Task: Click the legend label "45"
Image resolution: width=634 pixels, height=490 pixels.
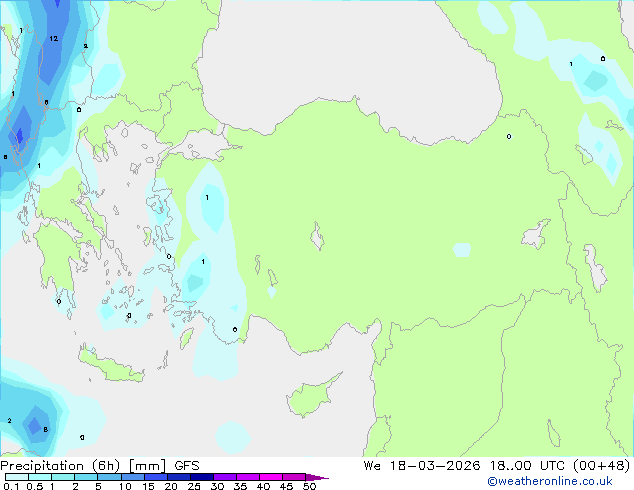Action: [x=286, y=486]
